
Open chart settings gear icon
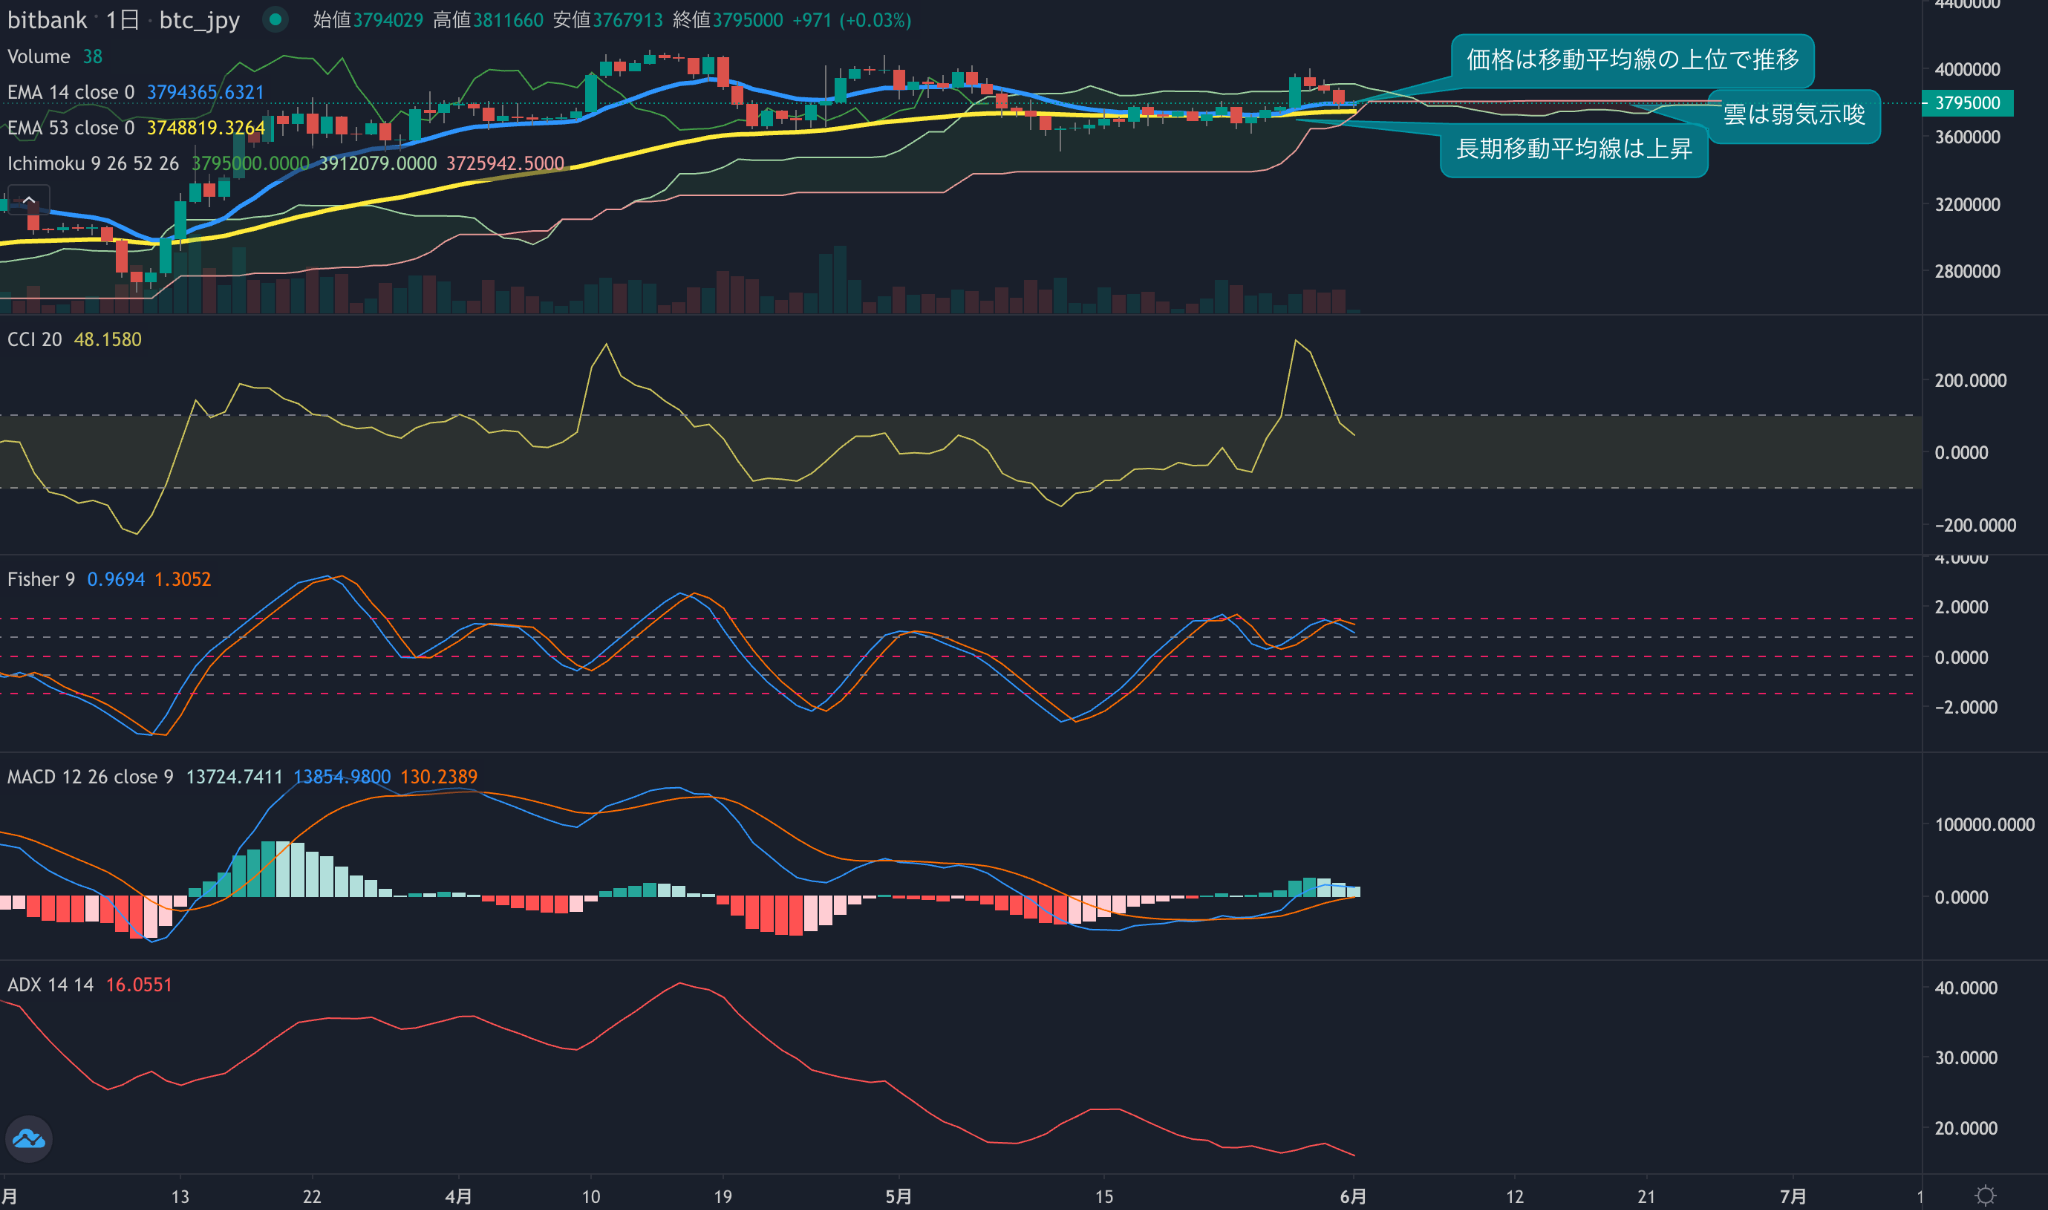coord(1986,1196)
